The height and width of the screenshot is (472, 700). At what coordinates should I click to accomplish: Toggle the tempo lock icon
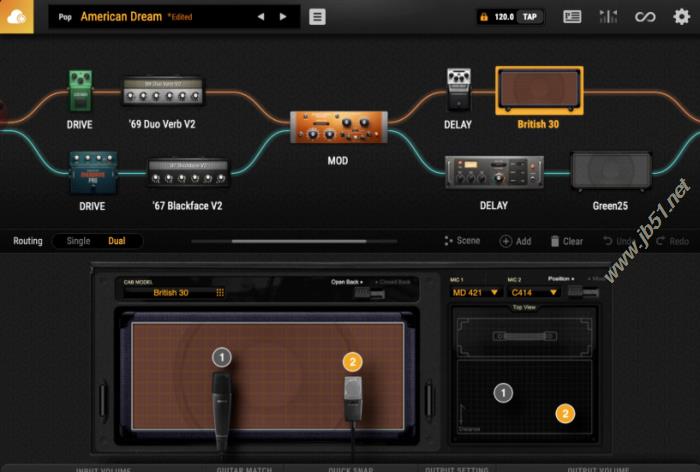(484, 17)
